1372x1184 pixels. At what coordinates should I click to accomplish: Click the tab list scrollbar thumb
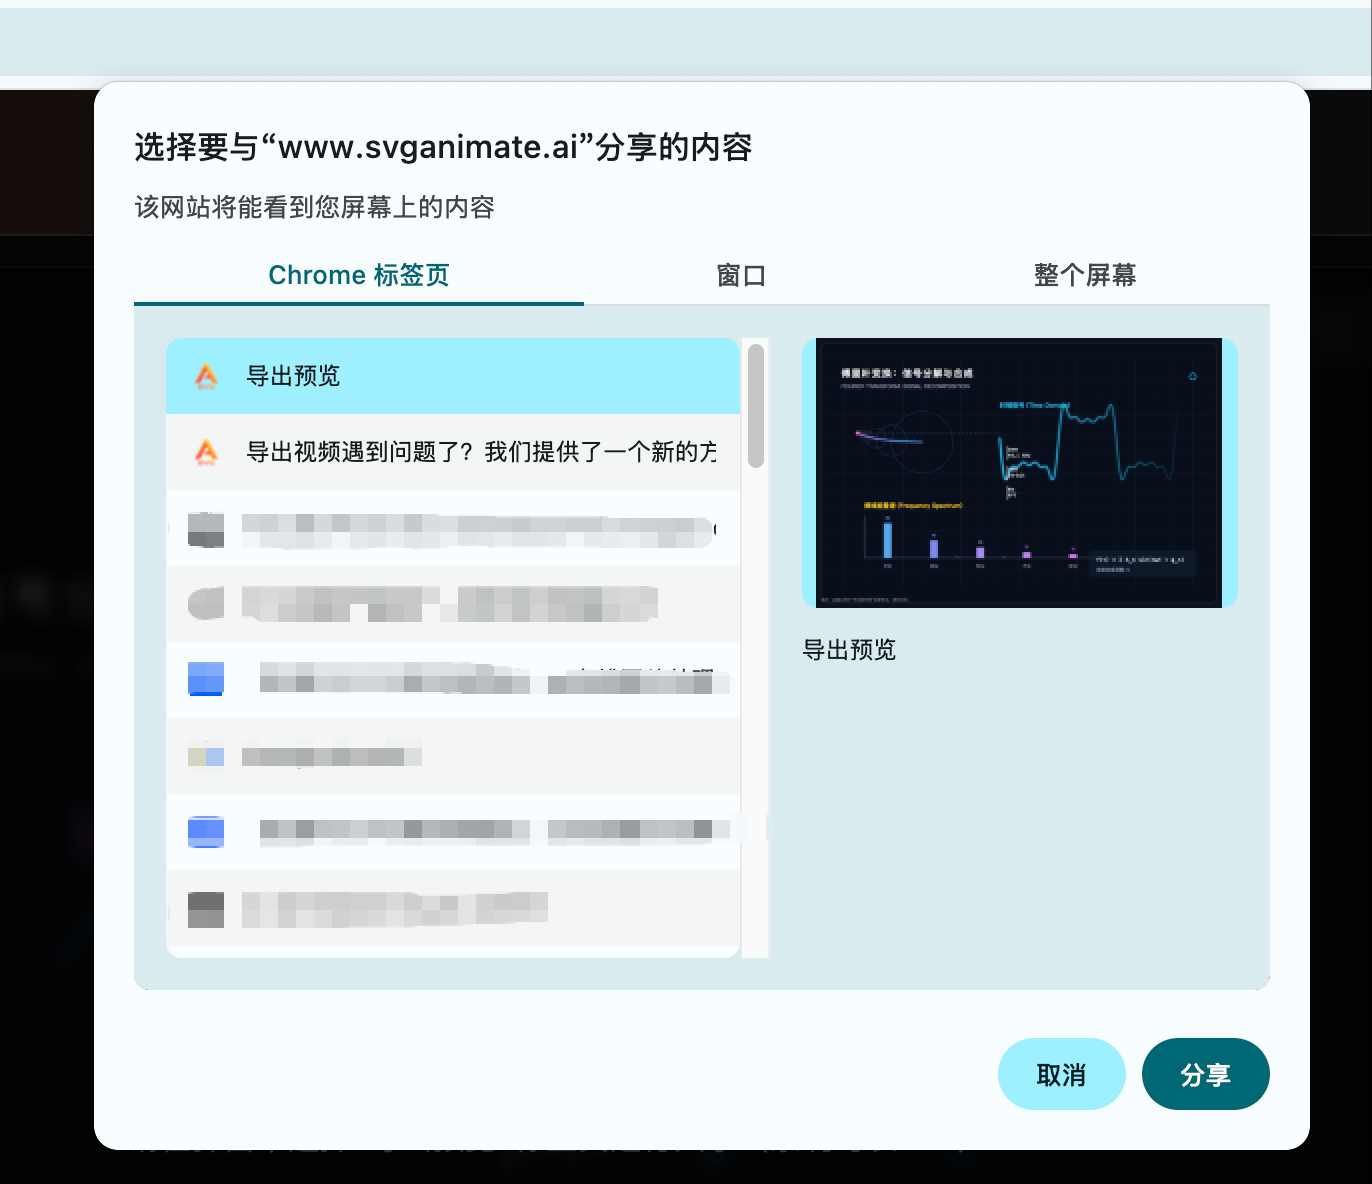pyautogui.click(x=756, y=405)
